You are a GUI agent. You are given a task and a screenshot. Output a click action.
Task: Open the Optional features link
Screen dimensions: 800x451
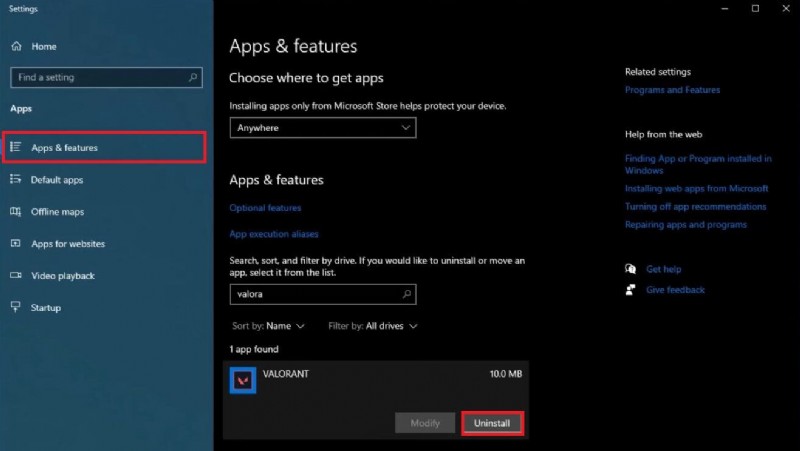point(265,208)
